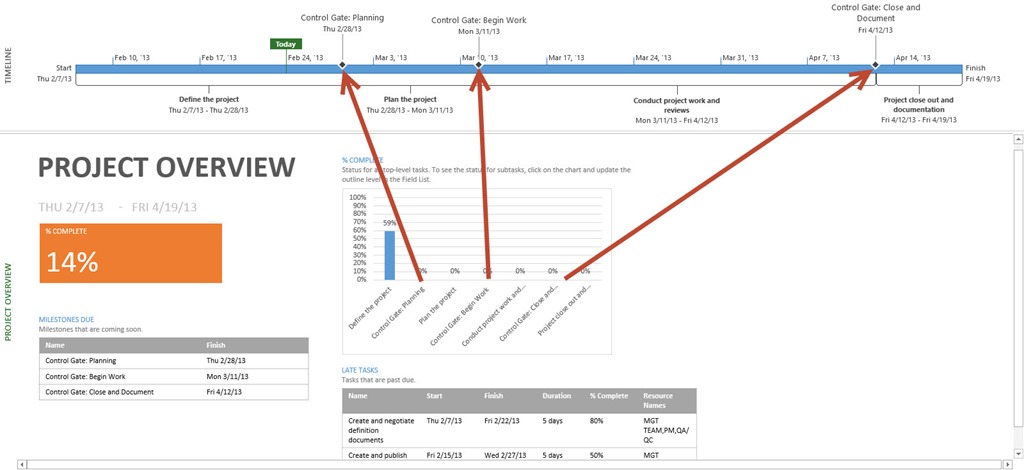Click the orange 14% complete box
Screen dimensions: 1024x470
coord(131,253)
